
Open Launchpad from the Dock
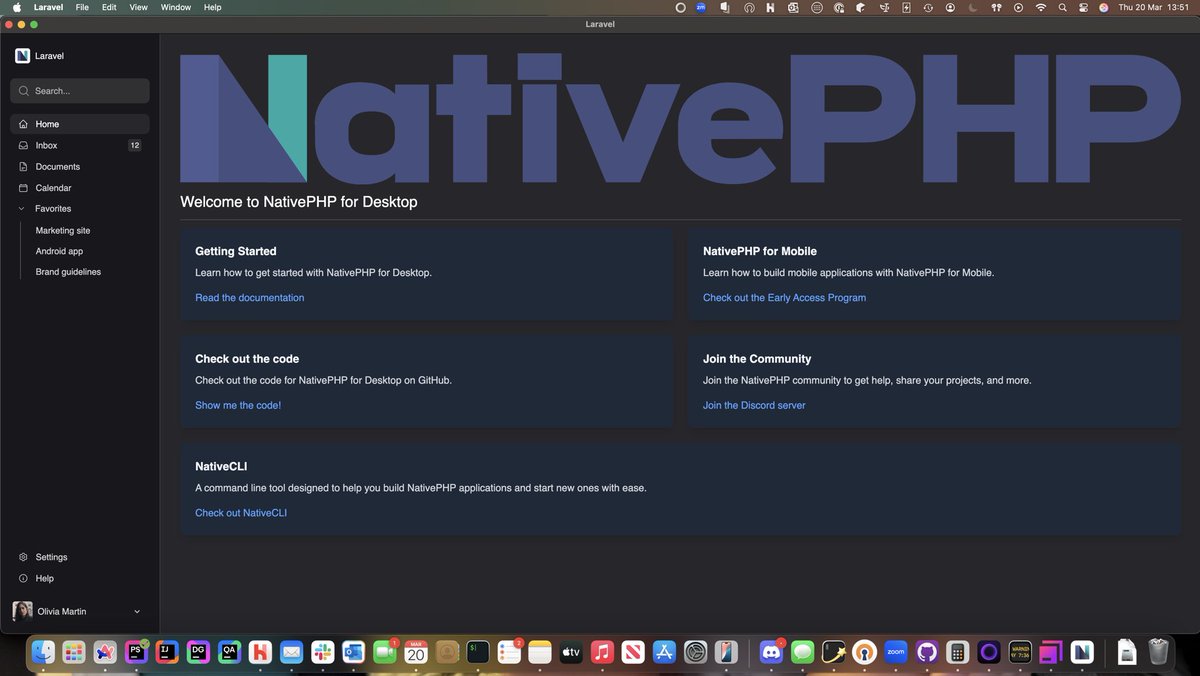pyautogui.click(x=73, y=652)
